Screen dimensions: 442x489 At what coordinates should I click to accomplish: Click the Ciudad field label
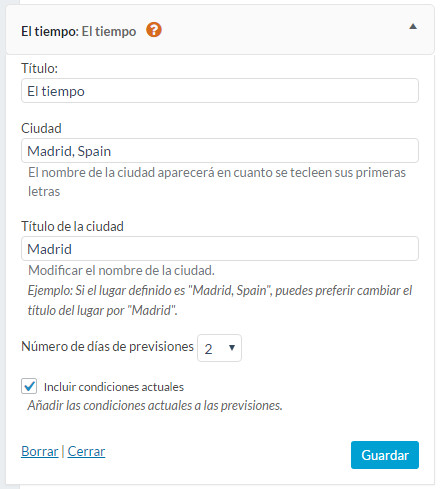point(41,128)
